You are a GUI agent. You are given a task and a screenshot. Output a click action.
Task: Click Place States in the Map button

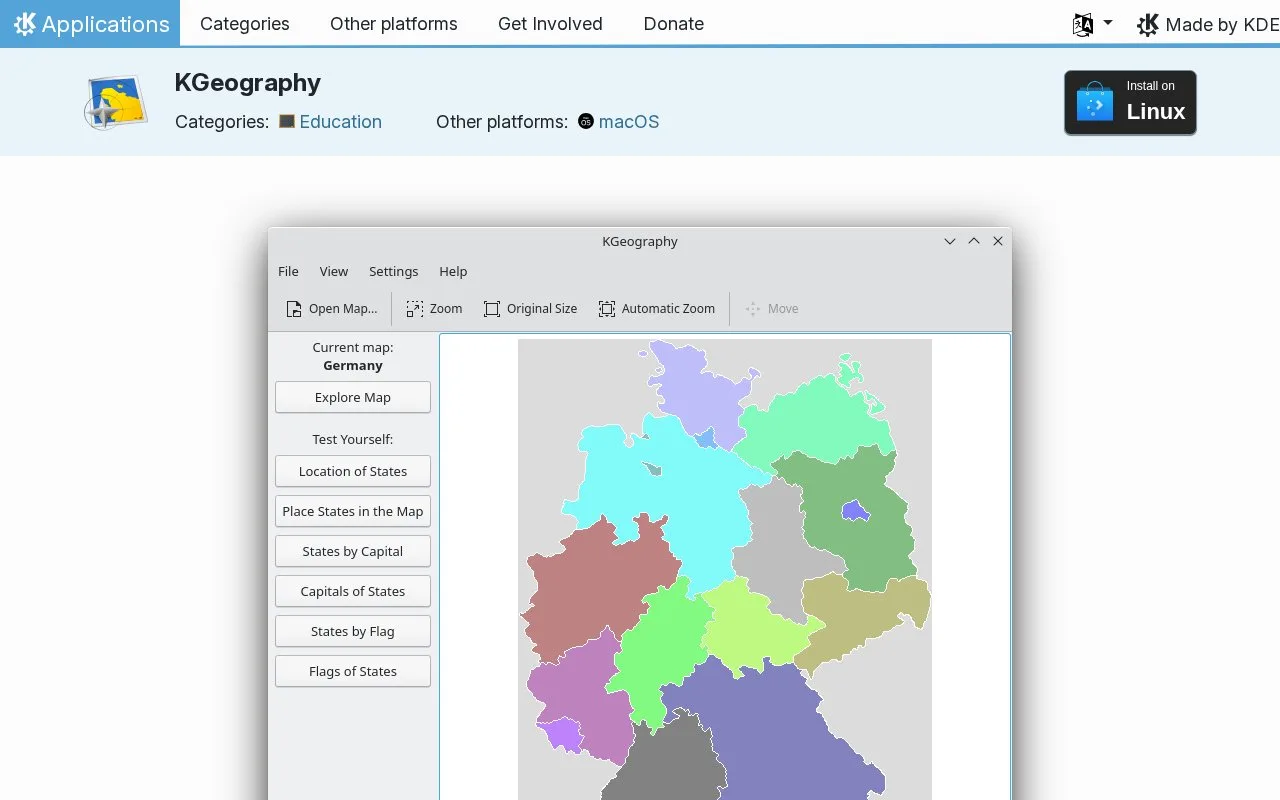click(x=353, y=511)
